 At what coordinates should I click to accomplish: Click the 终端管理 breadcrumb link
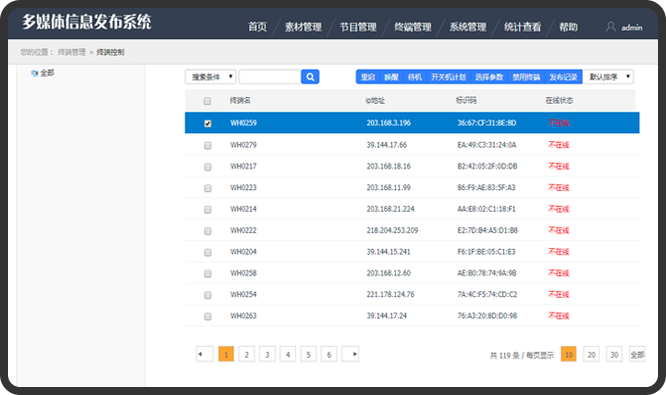(x=72, y=52)
